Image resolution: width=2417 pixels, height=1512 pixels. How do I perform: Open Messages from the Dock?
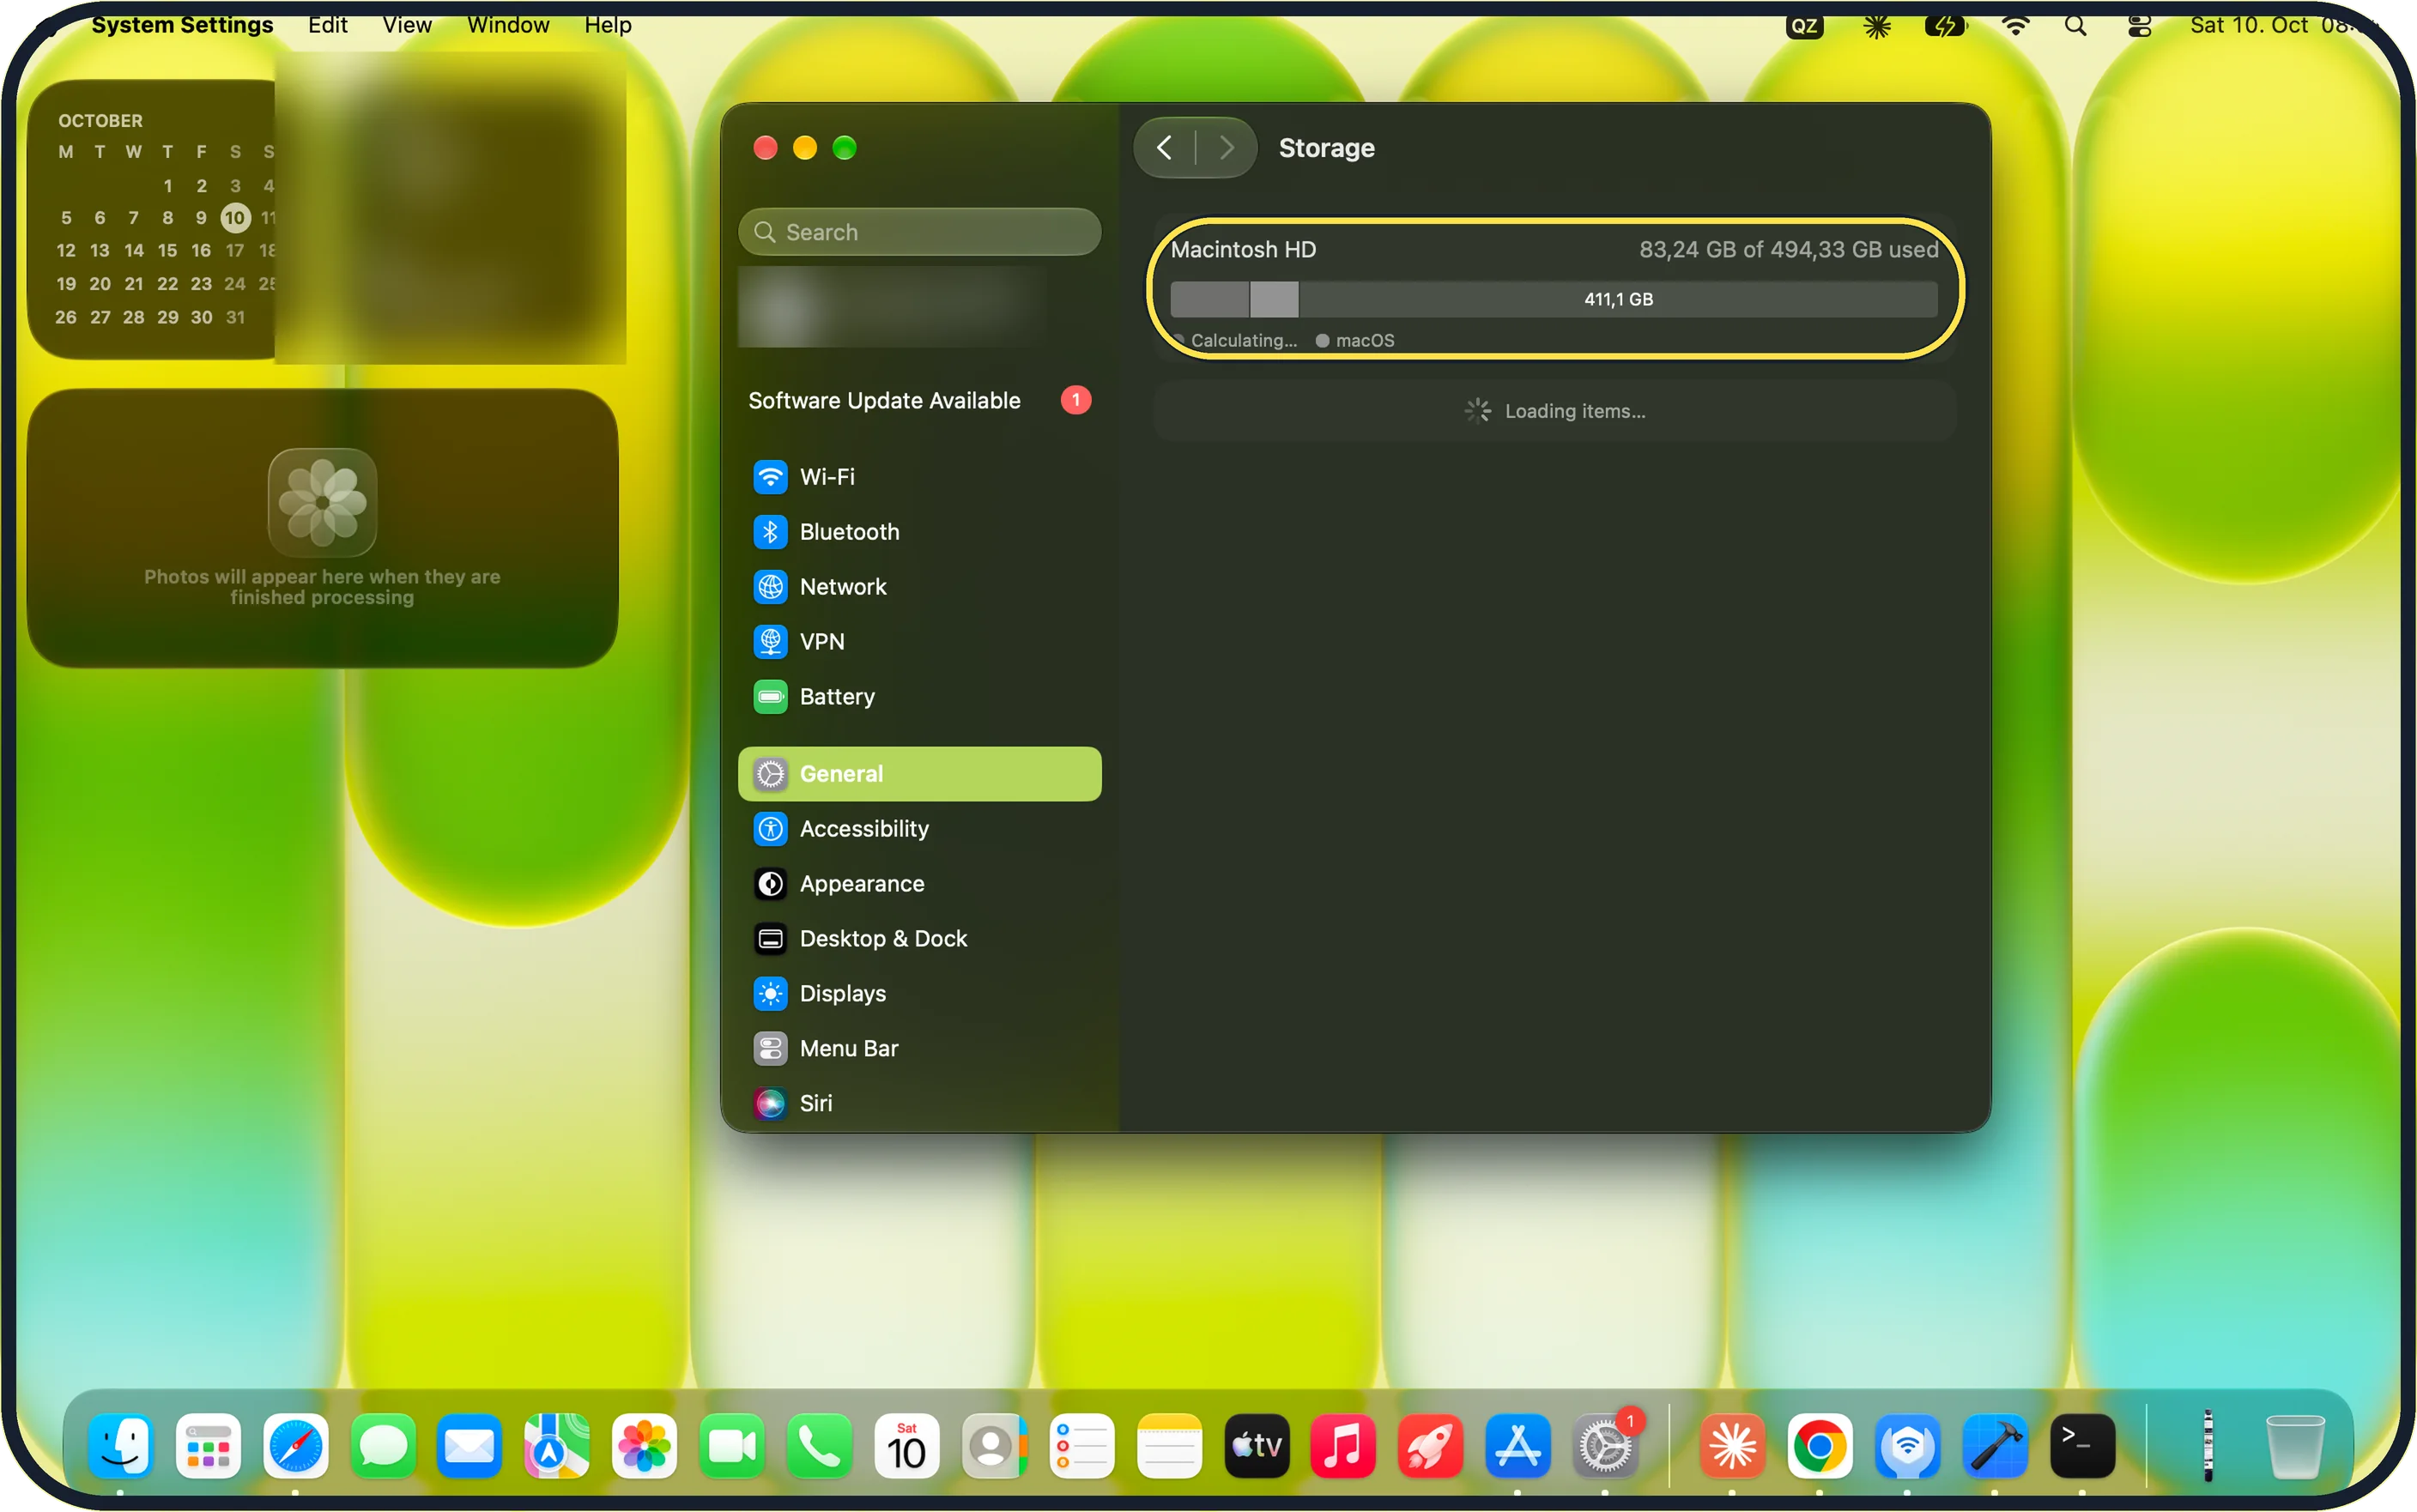pyautogui.click(x=383, y=1446)
